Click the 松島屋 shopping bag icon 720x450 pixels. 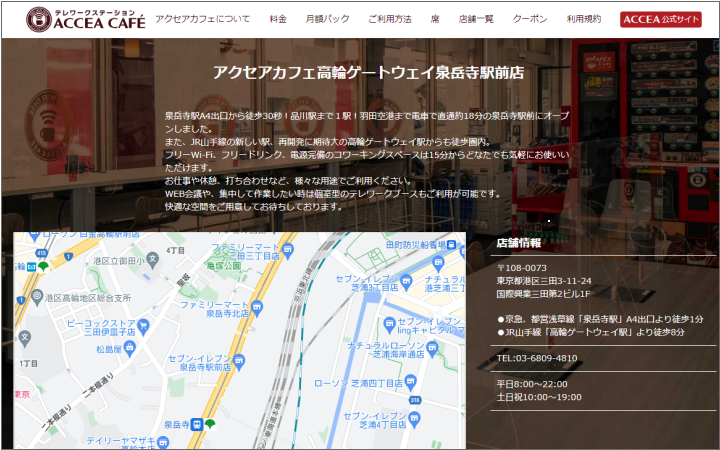tap(129, 348)
